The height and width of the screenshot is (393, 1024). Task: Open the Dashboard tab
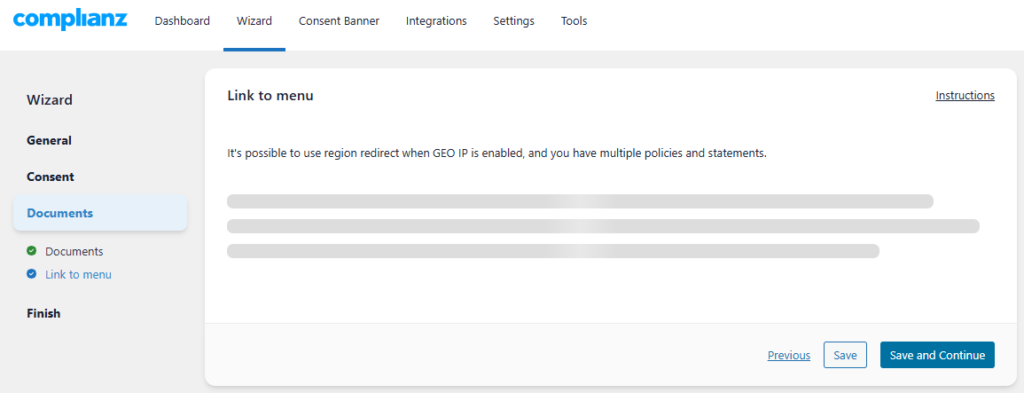(182, 21)
